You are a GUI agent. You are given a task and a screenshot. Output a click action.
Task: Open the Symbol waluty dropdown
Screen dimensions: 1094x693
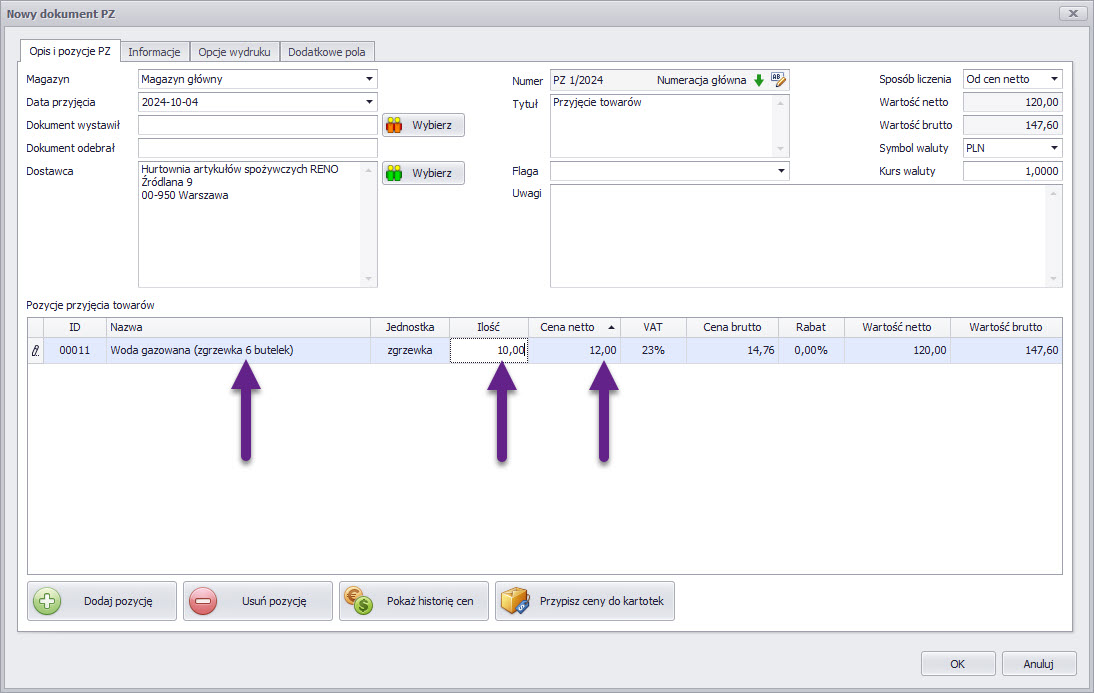[1053, 148]
